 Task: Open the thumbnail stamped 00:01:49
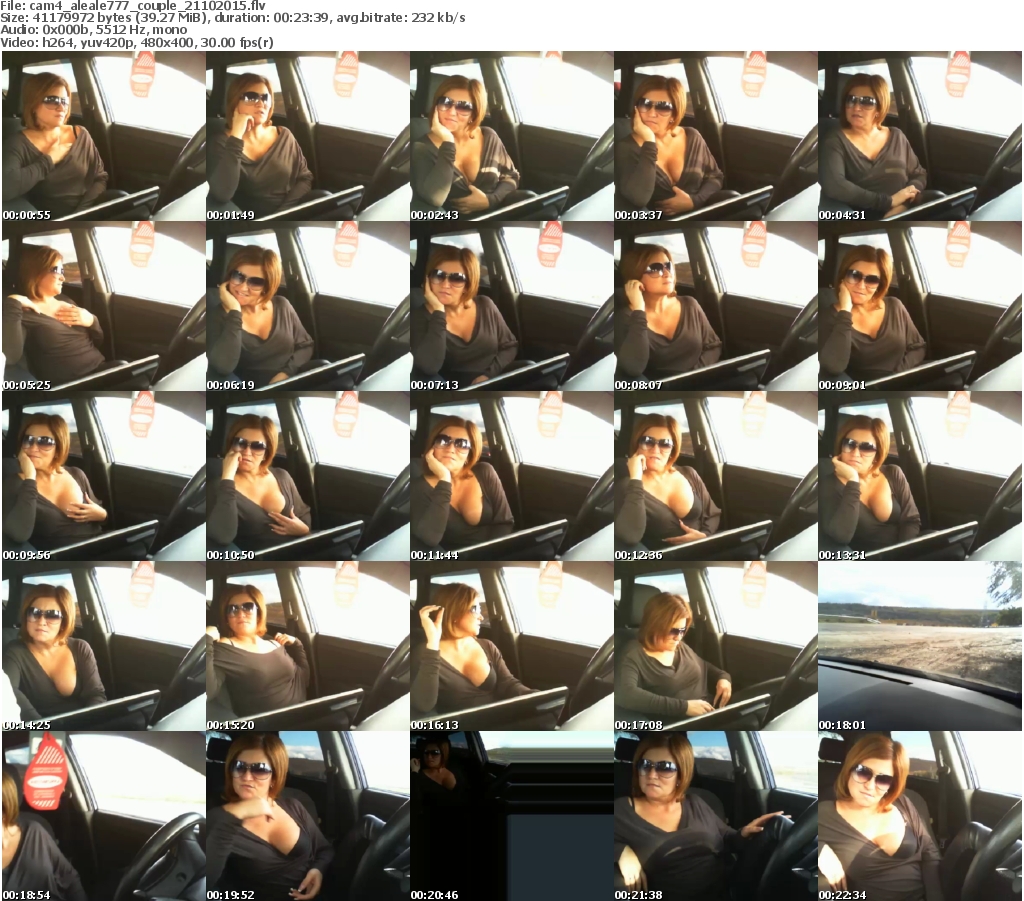(x=308, y=136)
